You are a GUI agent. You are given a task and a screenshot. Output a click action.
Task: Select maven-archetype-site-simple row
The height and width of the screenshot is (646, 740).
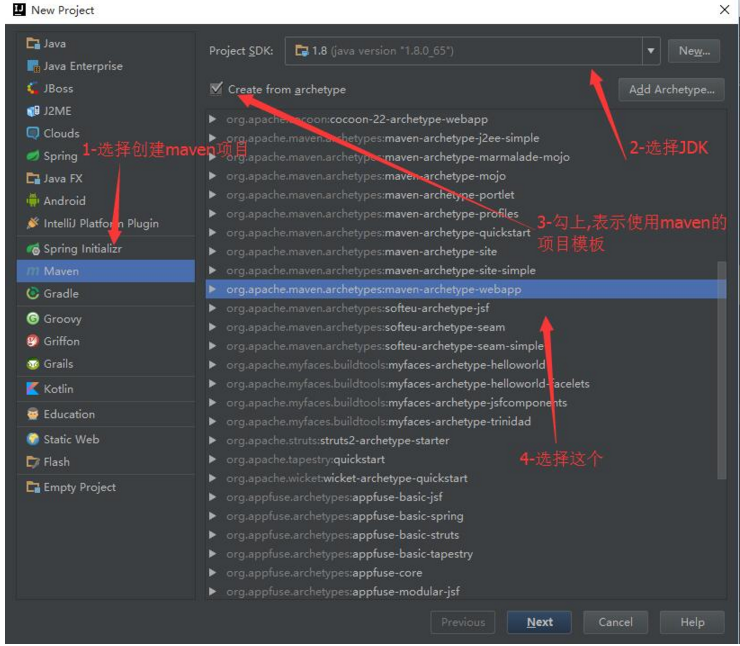click(x=466, y=270)
